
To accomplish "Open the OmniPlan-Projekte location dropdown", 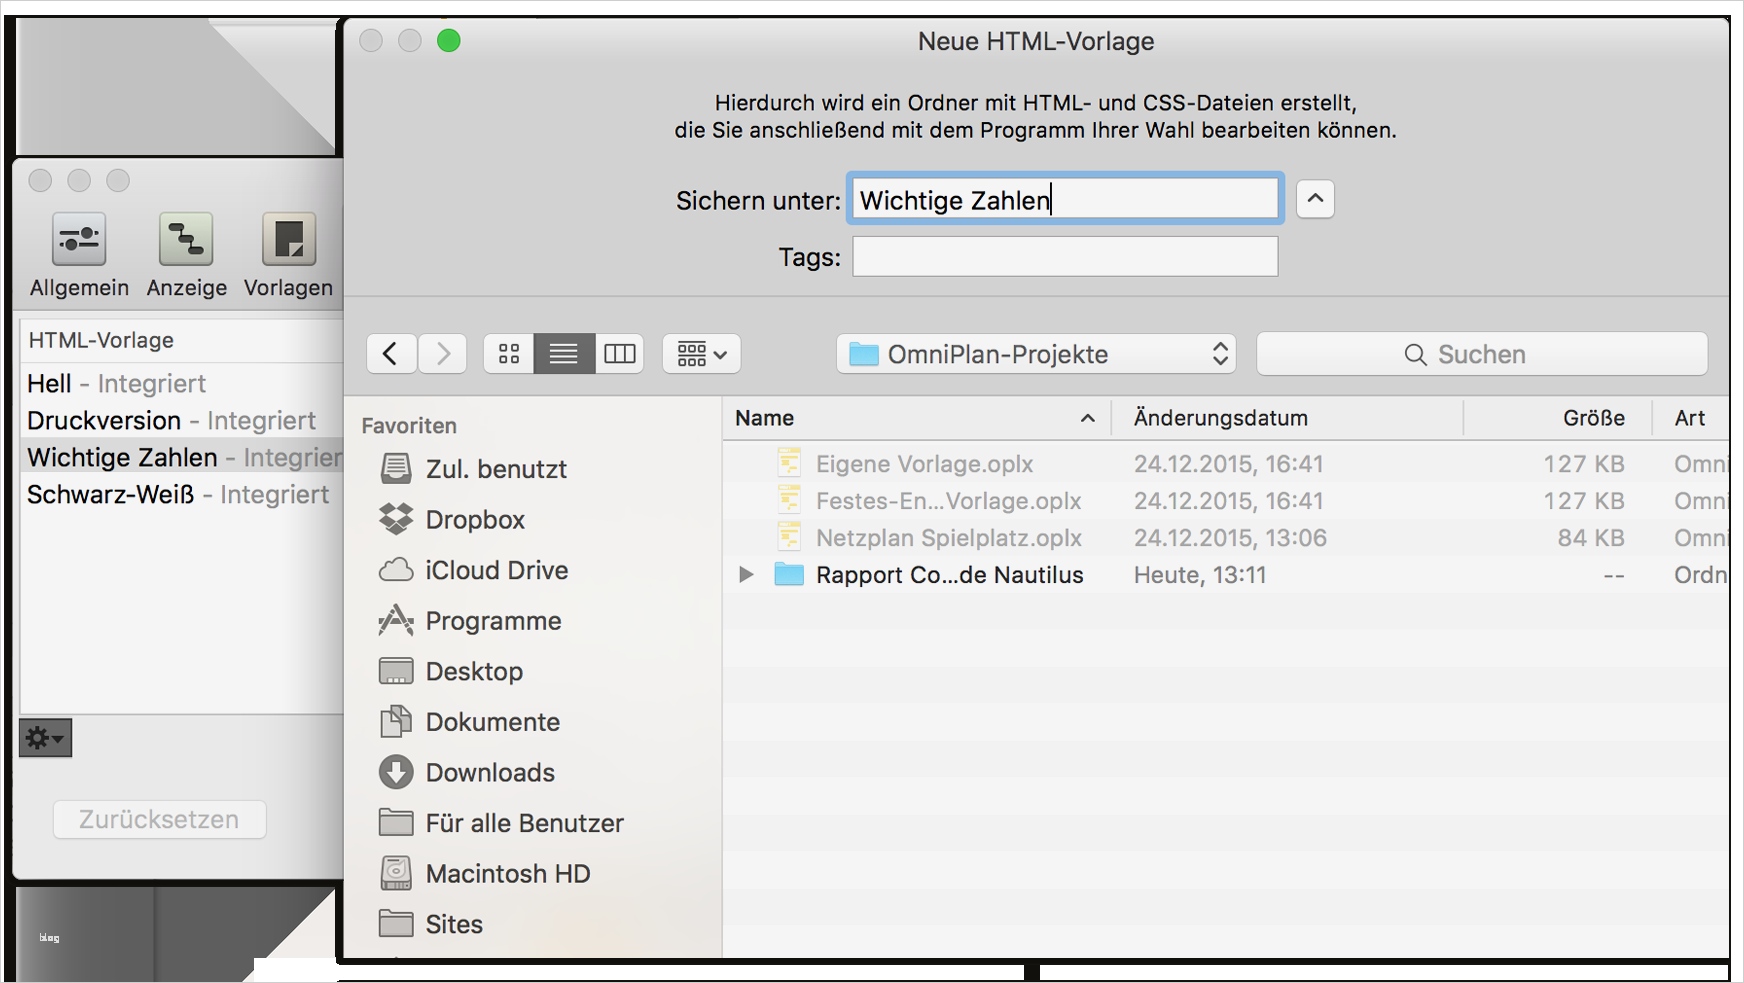I will point(1036,354).
